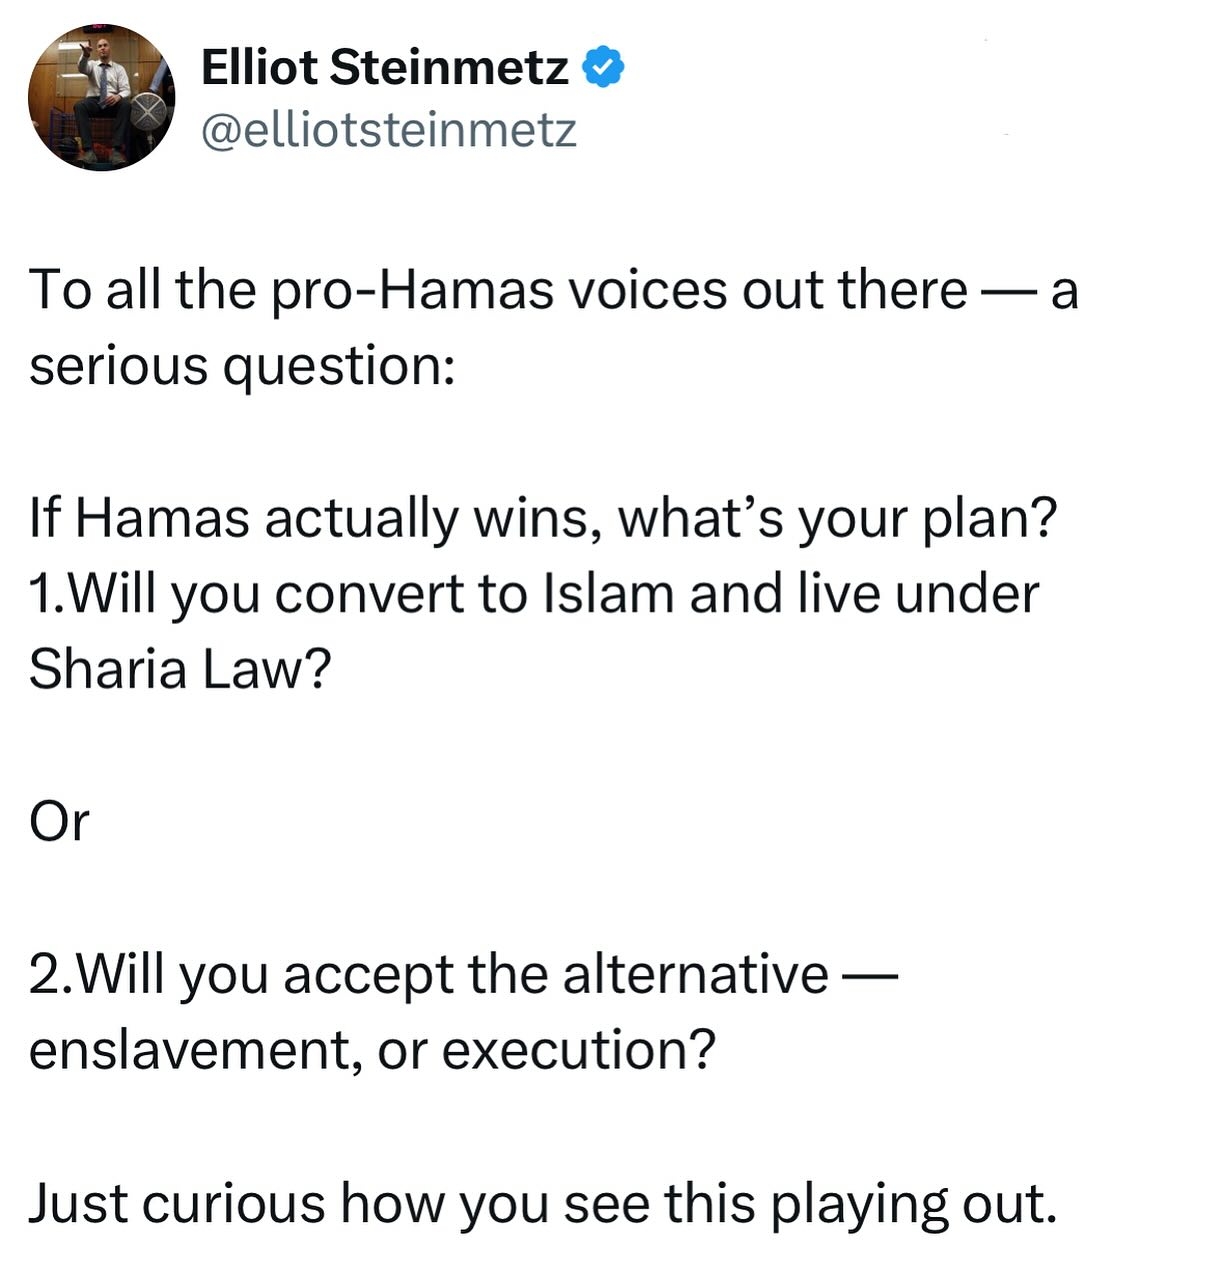Click the standalone word "Or"

pyautogui.click(x=59, y=822)
